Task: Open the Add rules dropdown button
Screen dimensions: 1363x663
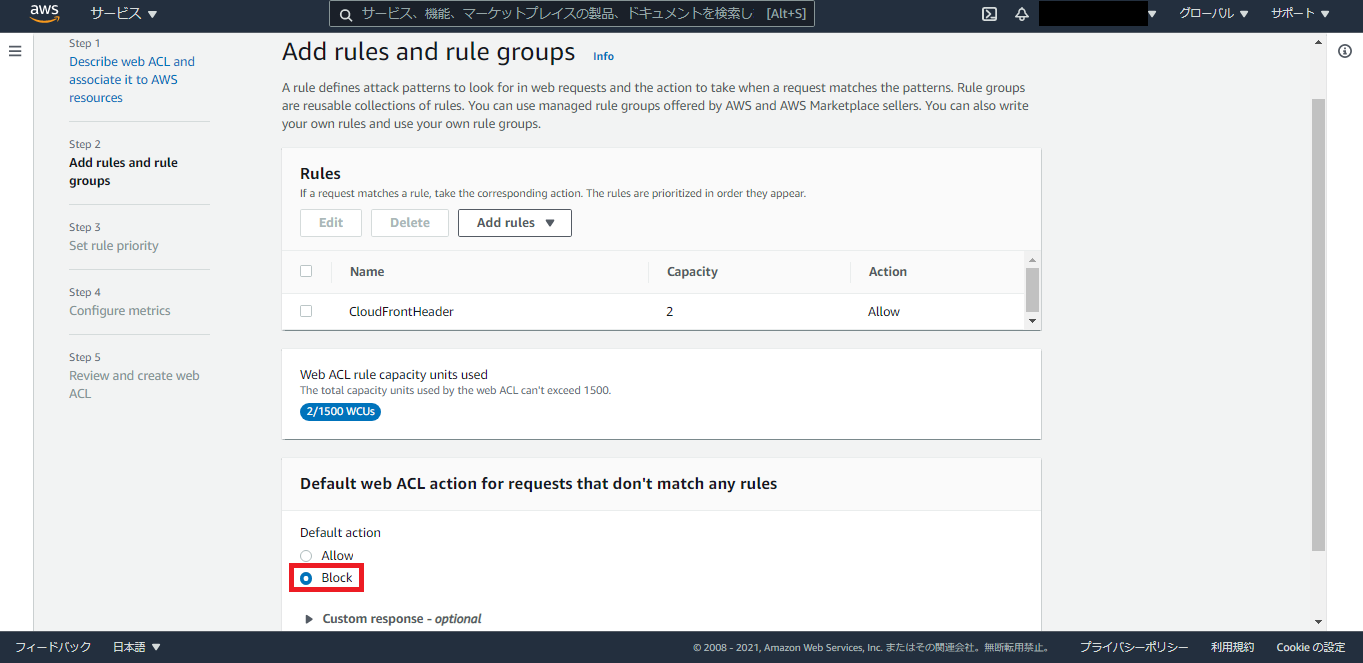Action: [x=515, y=223]
